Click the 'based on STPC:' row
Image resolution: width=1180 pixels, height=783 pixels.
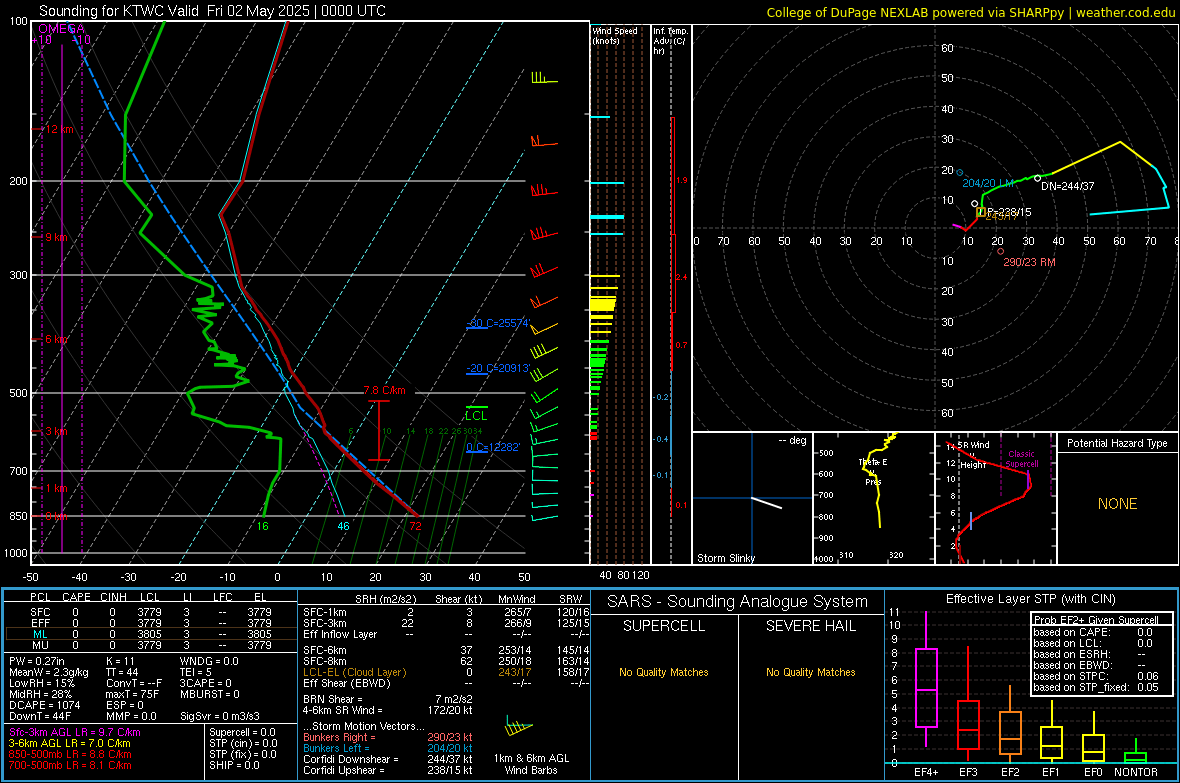(1096, 676)
